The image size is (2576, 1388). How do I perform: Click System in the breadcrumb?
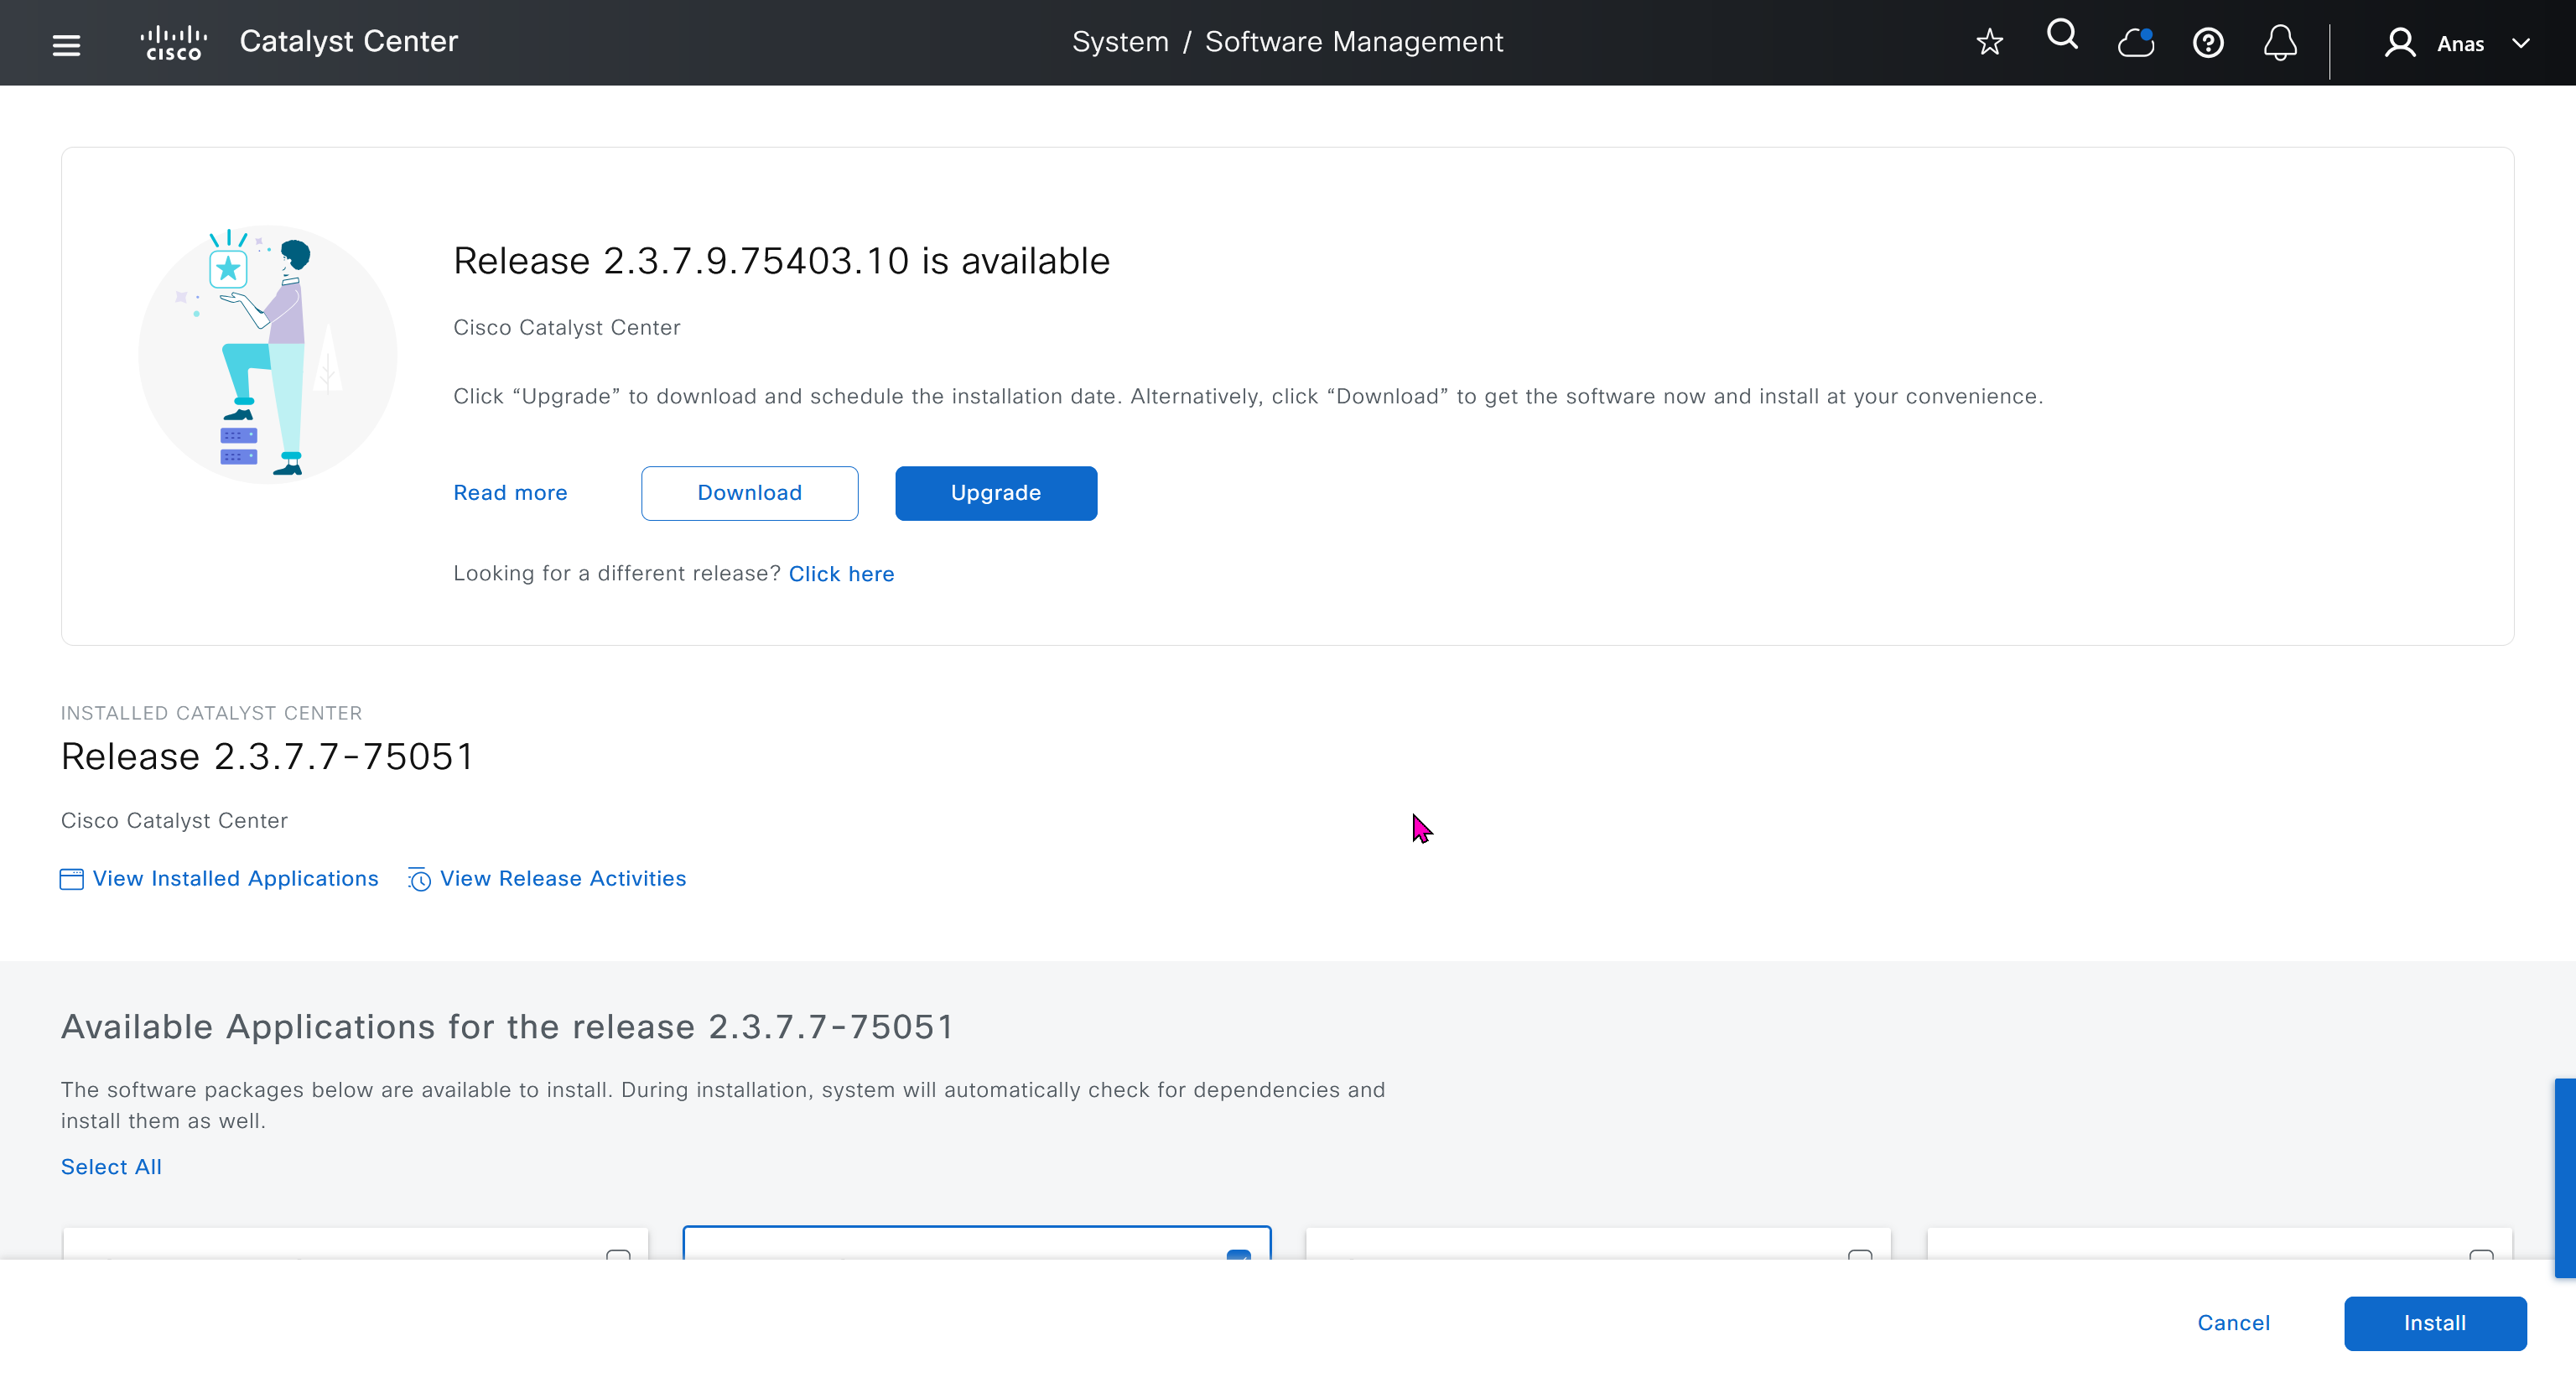coord(1119,42)
